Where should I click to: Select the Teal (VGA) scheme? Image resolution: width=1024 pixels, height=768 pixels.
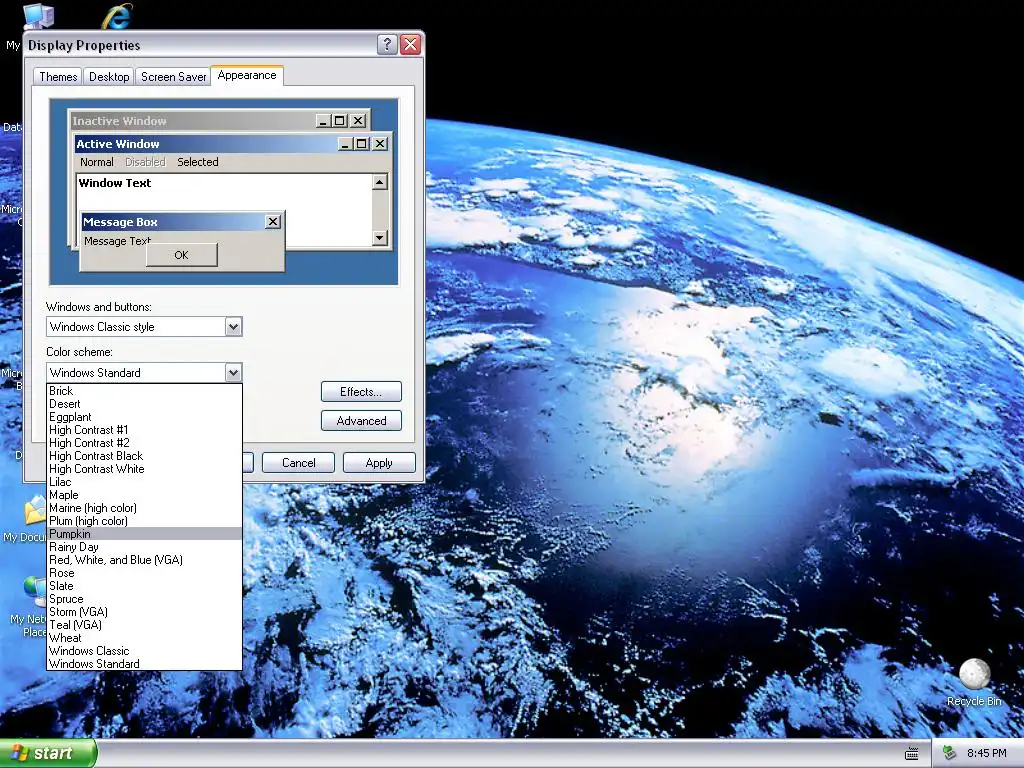[x=144, y=625]
